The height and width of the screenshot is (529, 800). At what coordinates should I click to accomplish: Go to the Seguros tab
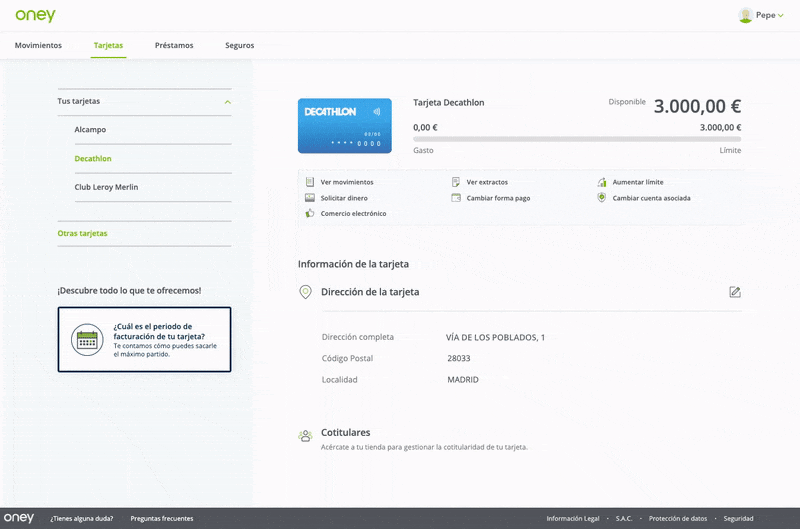(x=239, y=46)
